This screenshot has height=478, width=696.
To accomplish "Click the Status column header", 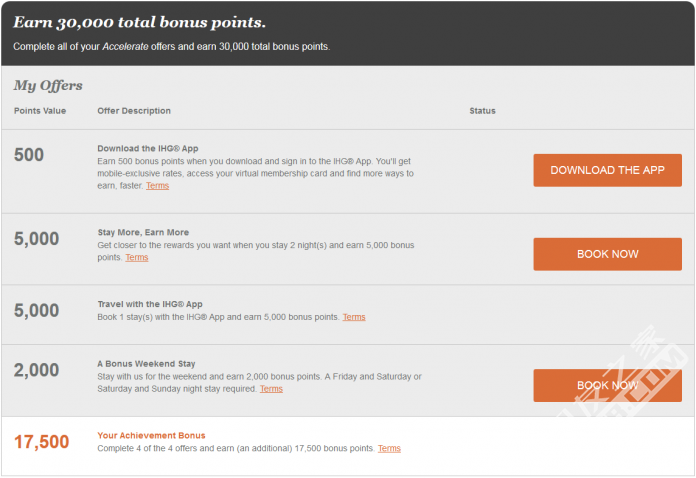I will point(482,111).
